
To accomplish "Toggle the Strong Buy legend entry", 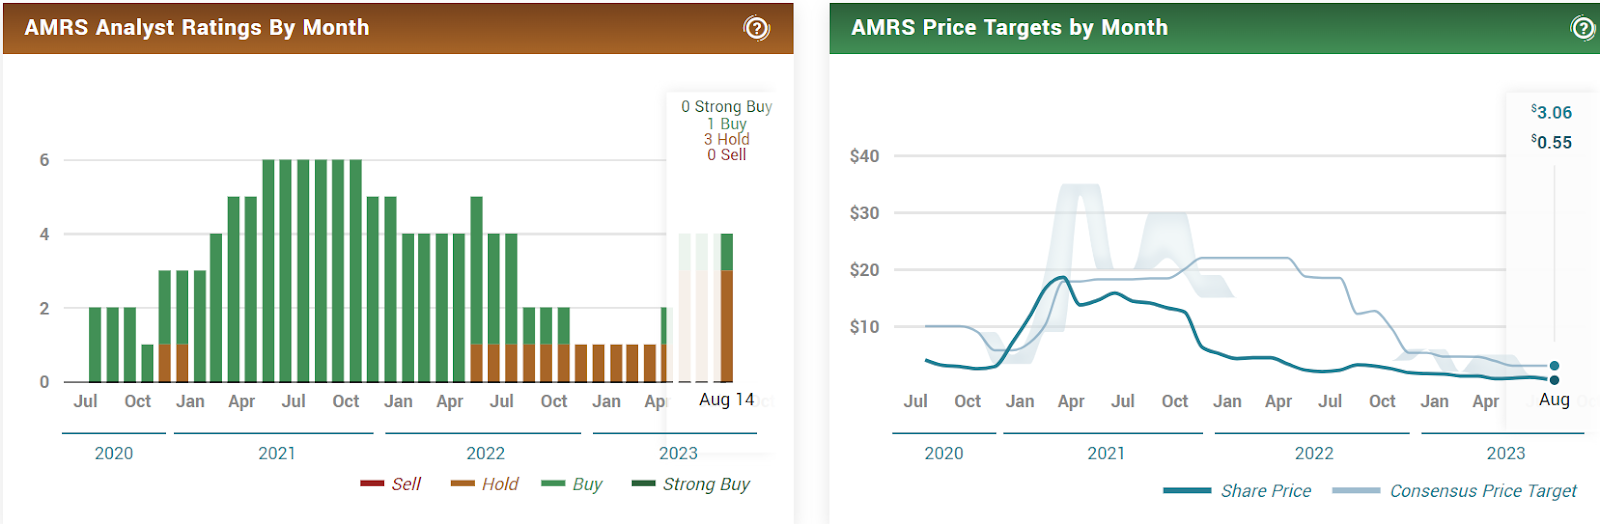I will [690, 484].
